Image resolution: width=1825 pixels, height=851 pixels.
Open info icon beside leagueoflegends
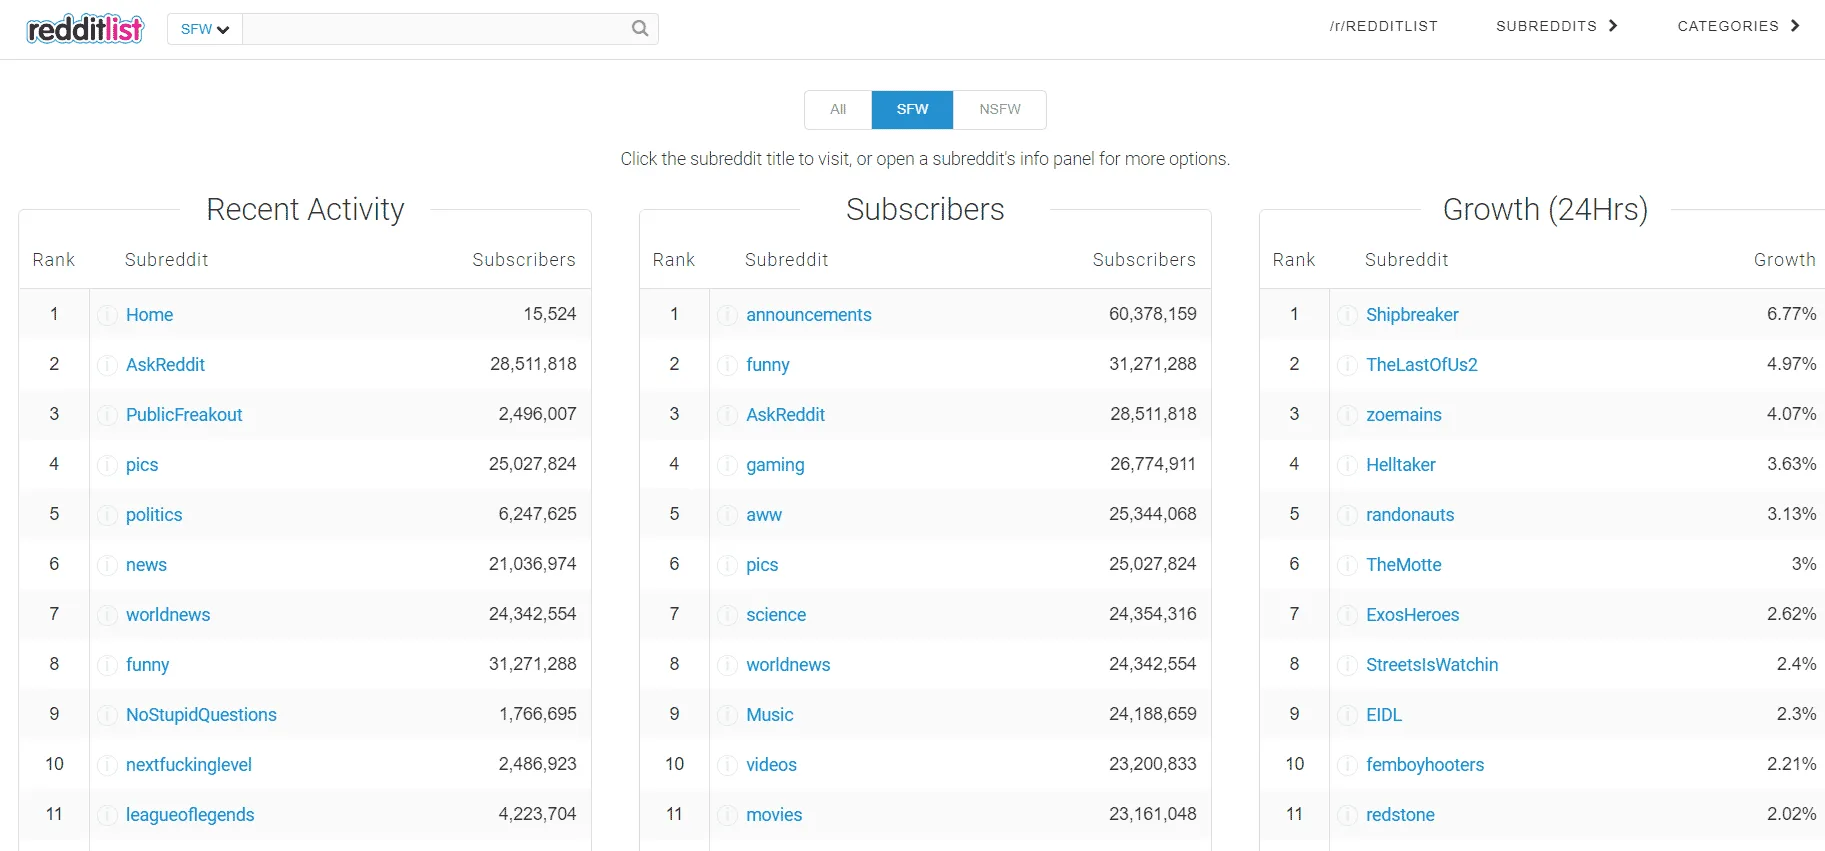107,815
